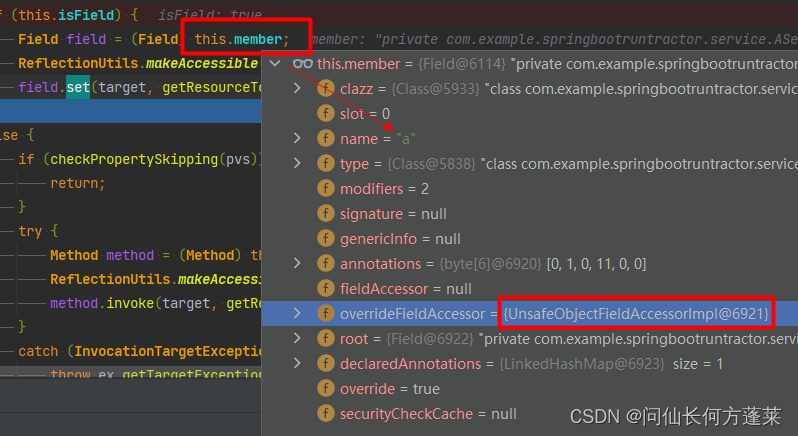The height and width of the screenshot is (436, 798).
Task: Click the 'Field field' declaration in the editor
Action: coord(62,39)
